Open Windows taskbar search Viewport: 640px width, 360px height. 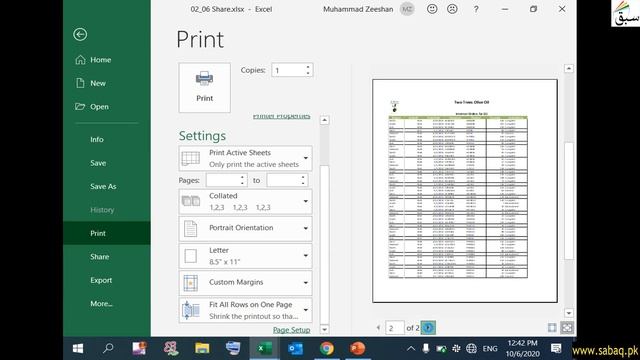point(108,348)
